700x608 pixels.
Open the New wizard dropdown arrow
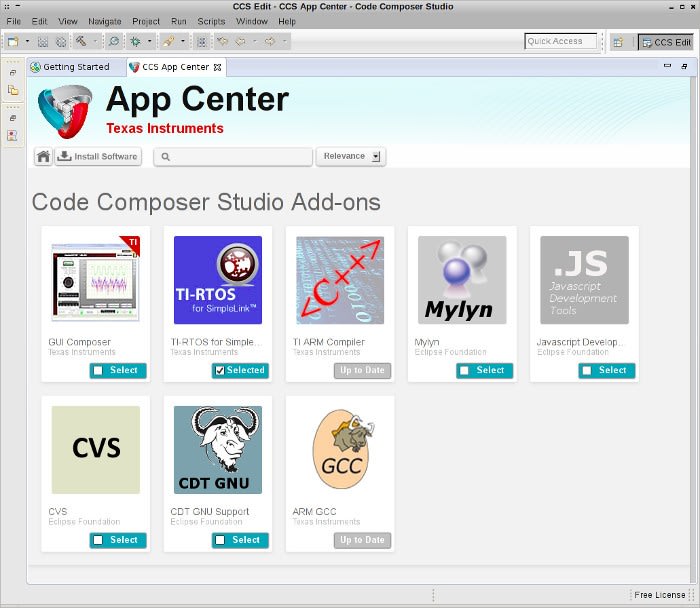tap(27, 42)
